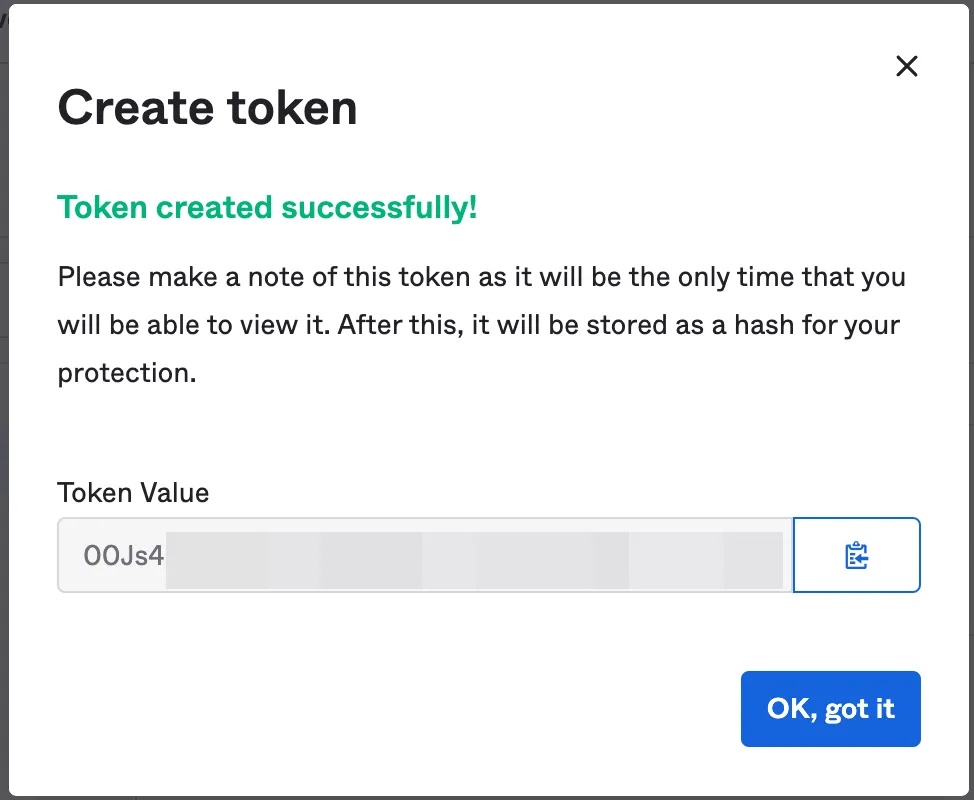This screenshot has width=974, height=800.
Task: Click the green "Token created successfully!" message
Action: click(x=267, y=208)
